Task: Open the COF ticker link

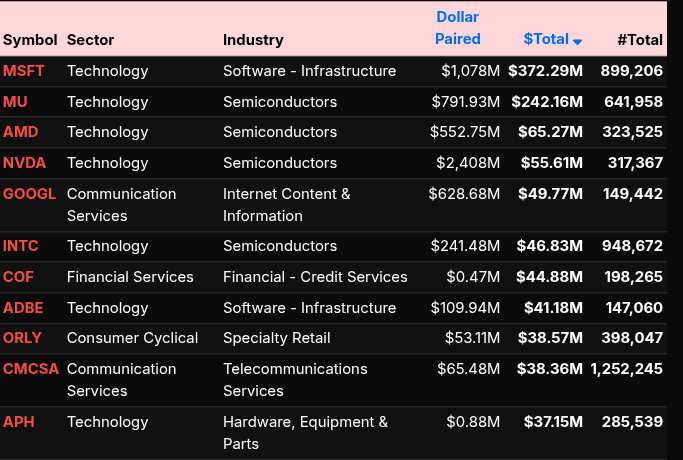Action: click(x=18, y=277)
